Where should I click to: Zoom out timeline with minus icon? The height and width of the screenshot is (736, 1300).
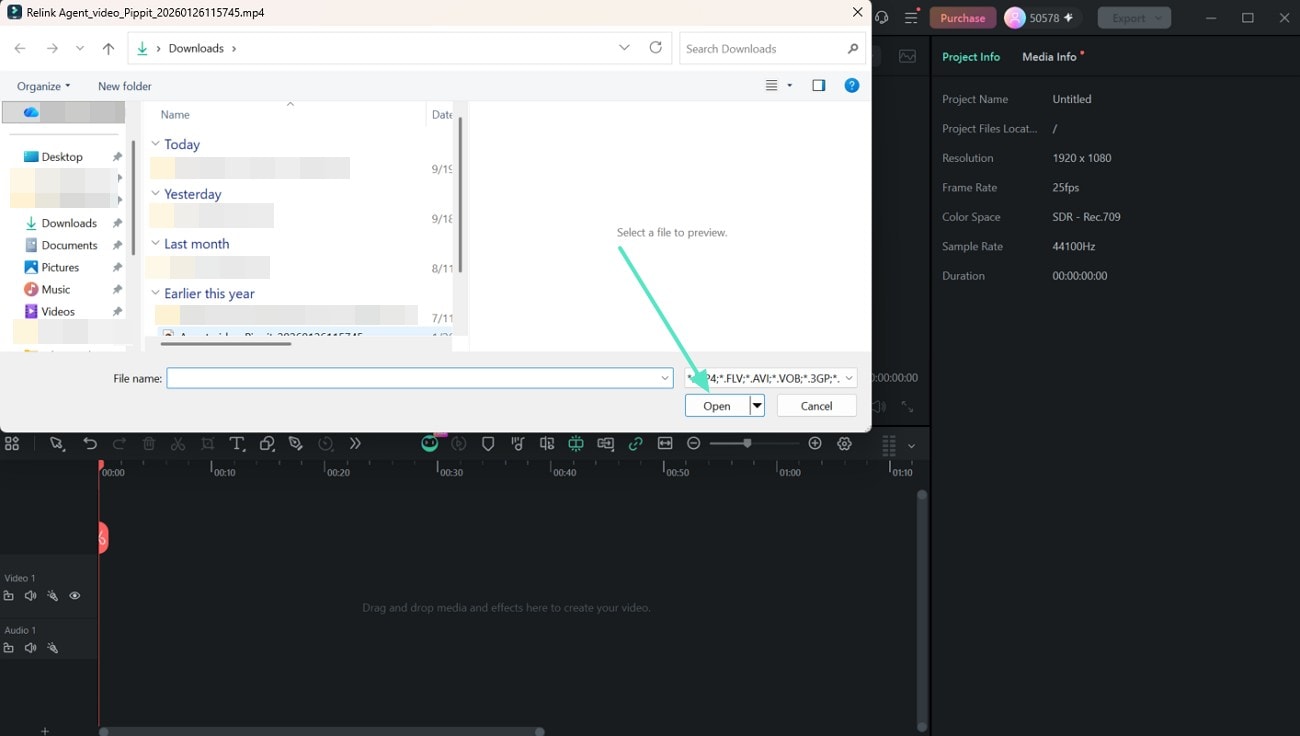(x=694, y=443)
